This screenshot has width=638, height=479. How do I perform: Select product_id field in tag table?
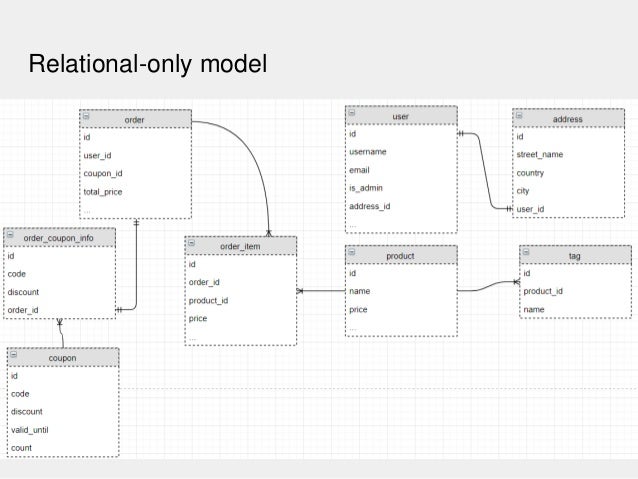pyautogui.click(x=575, y=291)
